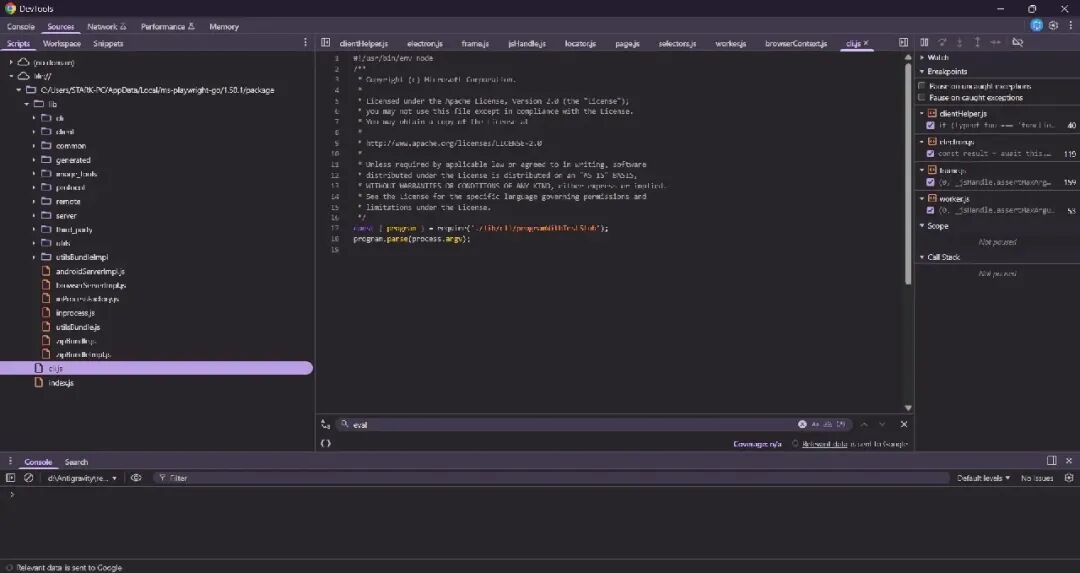This screenshot has width=1080, height=573.
Task: Click Step into next function call
Action: click(959, 43)
